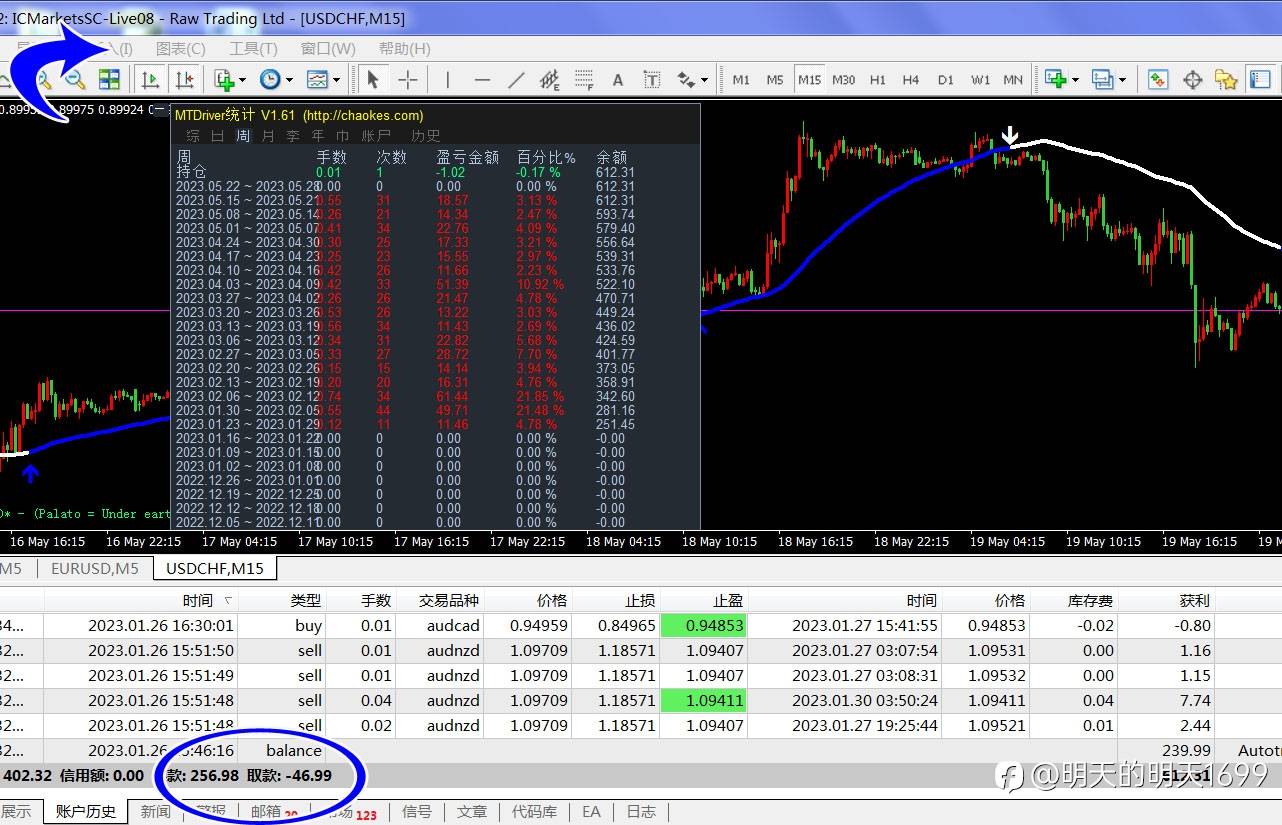Toggle chart shift from right edge
The image size is (1282, 825).
click(x=185, y=80)
